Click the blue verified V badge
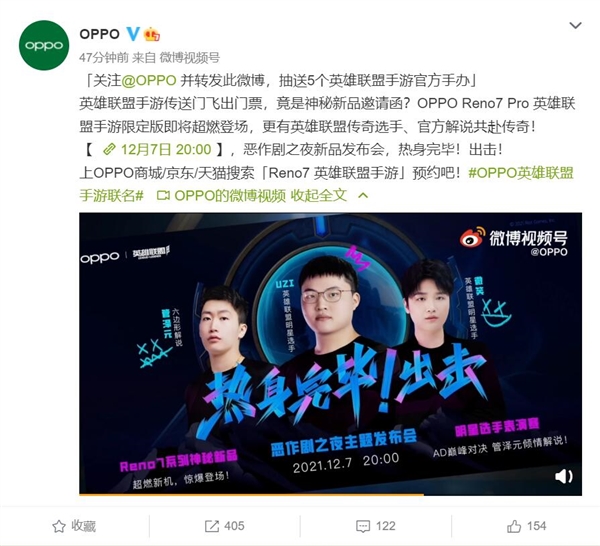Image resolution: width=600 pixels, height=546 pixels. tap(133, 34)
